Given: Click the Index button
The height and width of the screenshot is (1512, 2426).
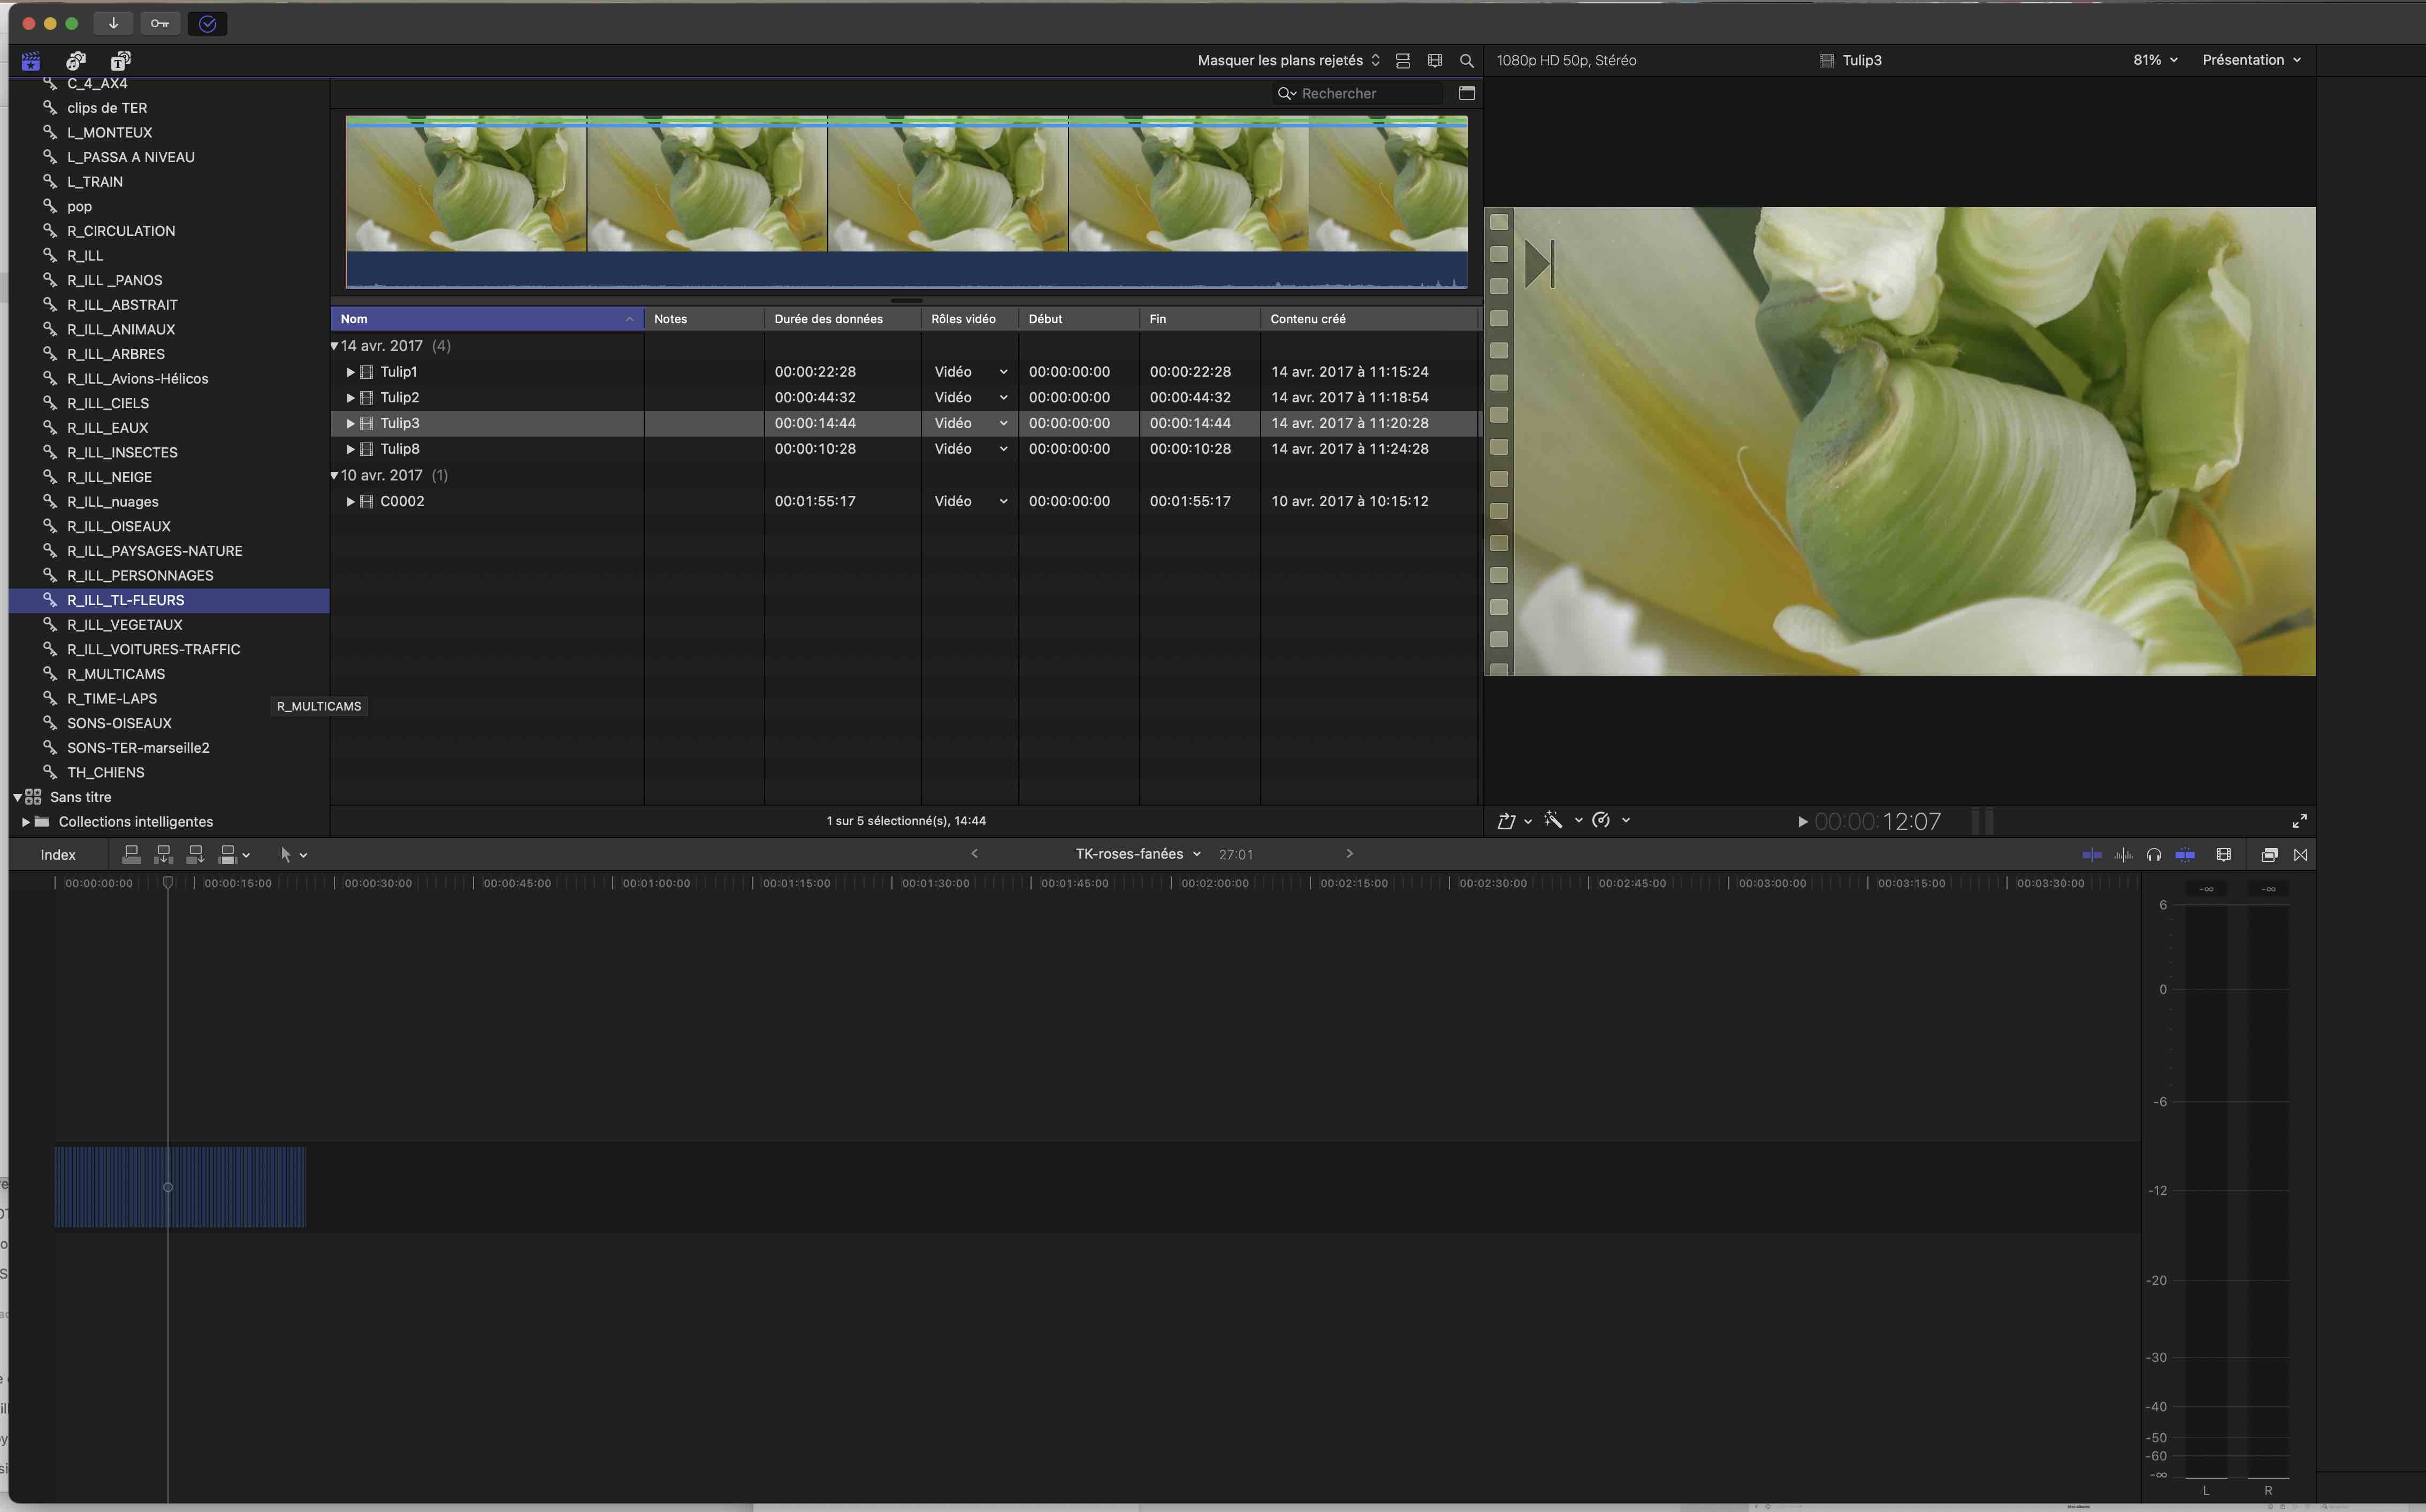Looking at the screenshot, I should click(58, 855).
